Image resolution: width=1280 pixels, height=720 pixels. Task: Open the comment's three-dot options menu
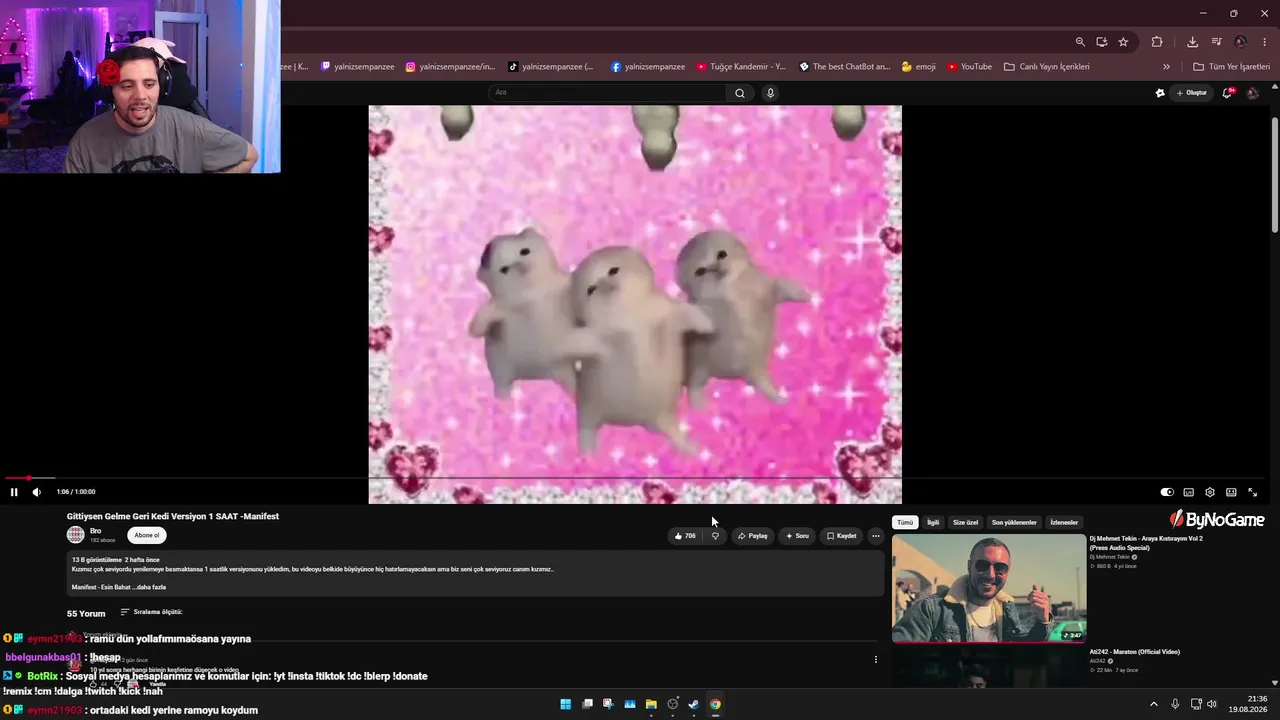pyautogui.click(x=876, y=659)
